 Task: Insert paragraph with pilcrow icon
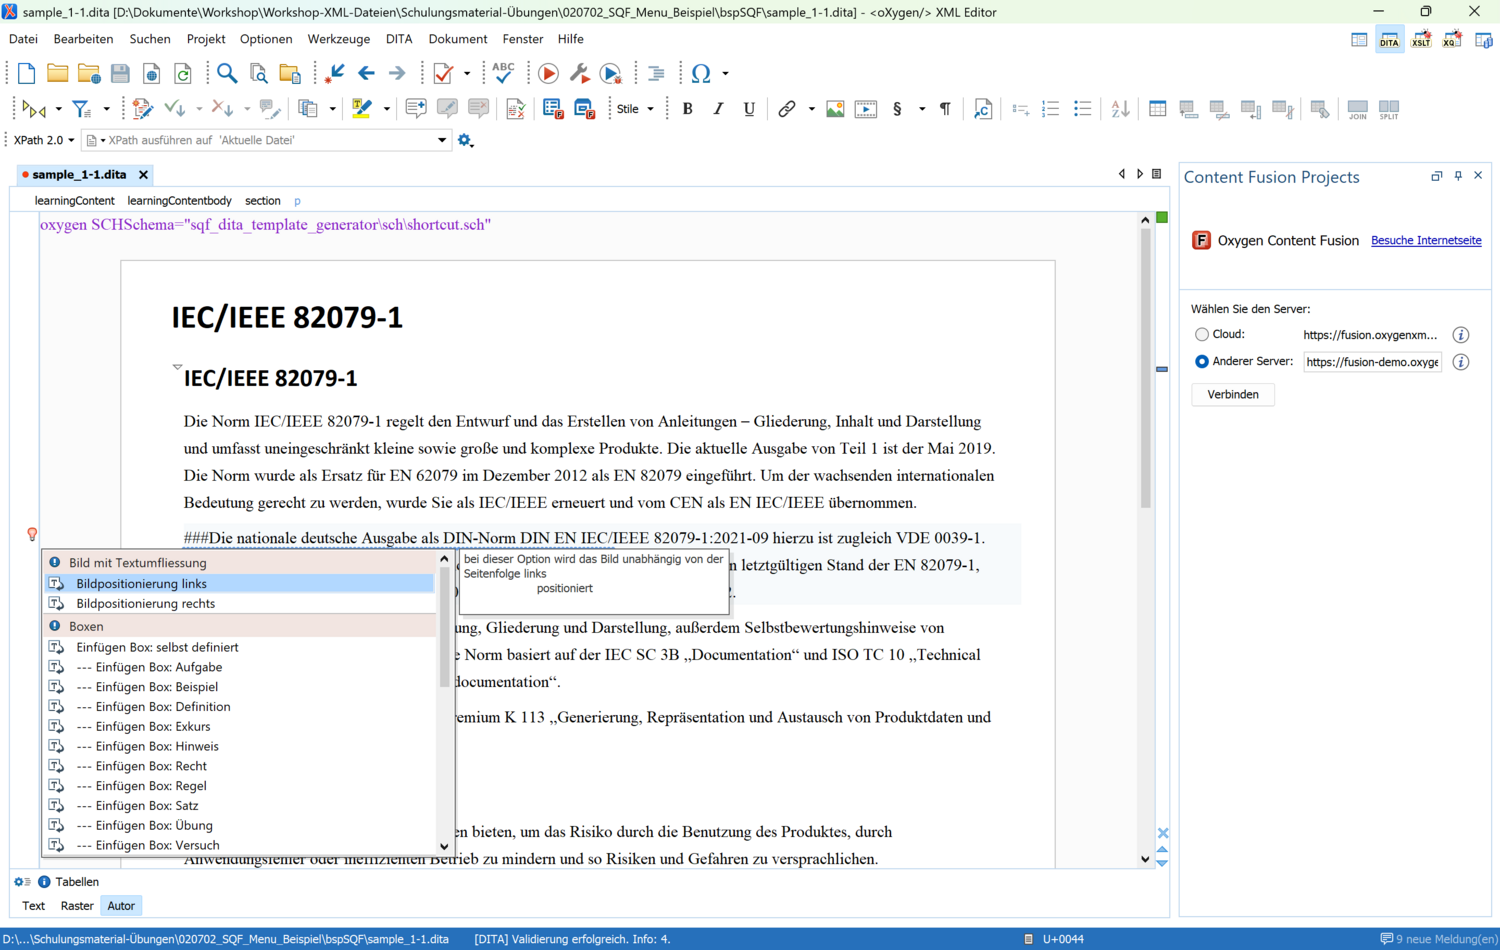click(945, 108)
